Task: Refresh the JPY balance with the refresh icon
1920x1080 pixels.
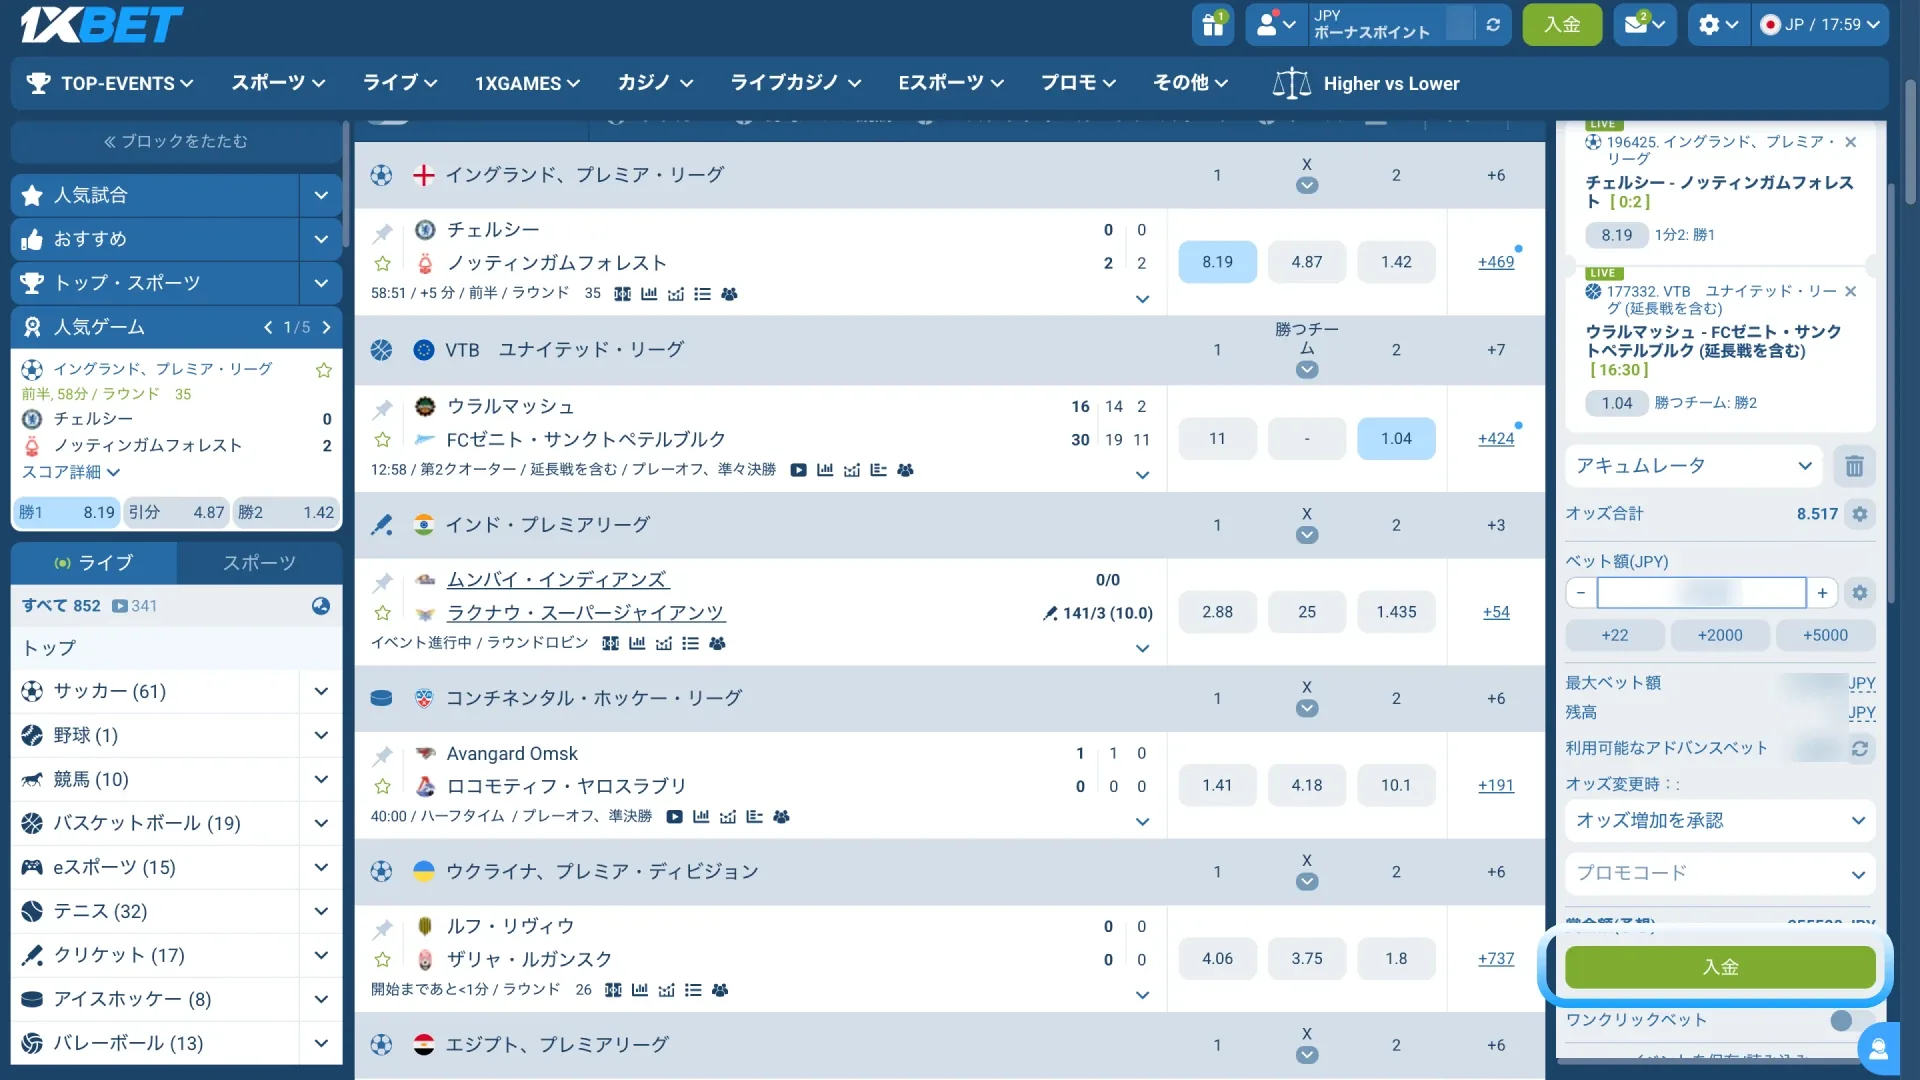Action: point(1493,25)
